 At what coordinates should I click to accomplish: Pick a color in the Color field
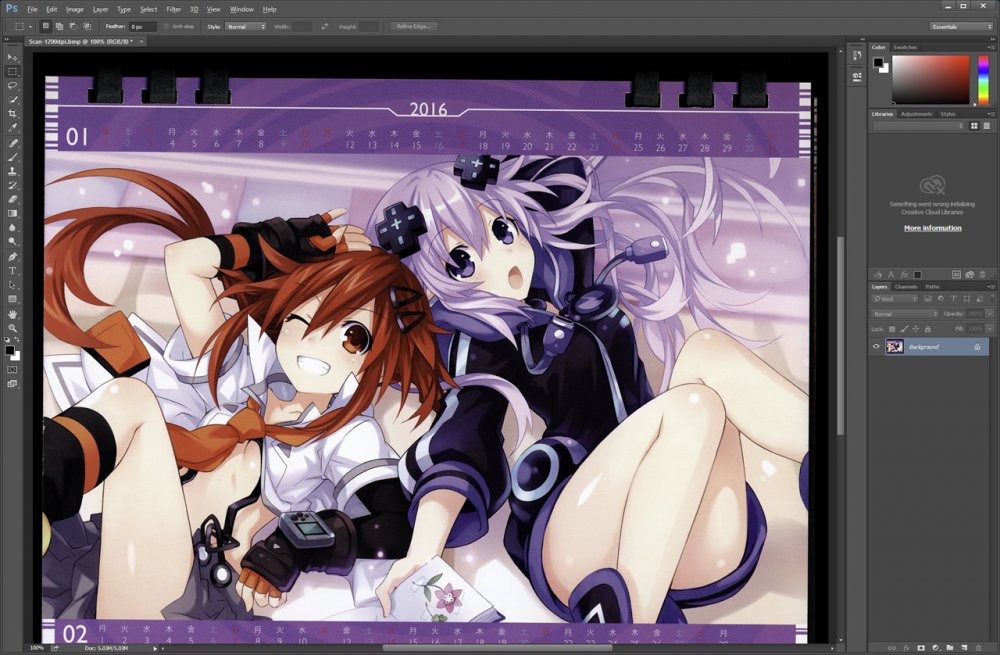click(930, 80)
